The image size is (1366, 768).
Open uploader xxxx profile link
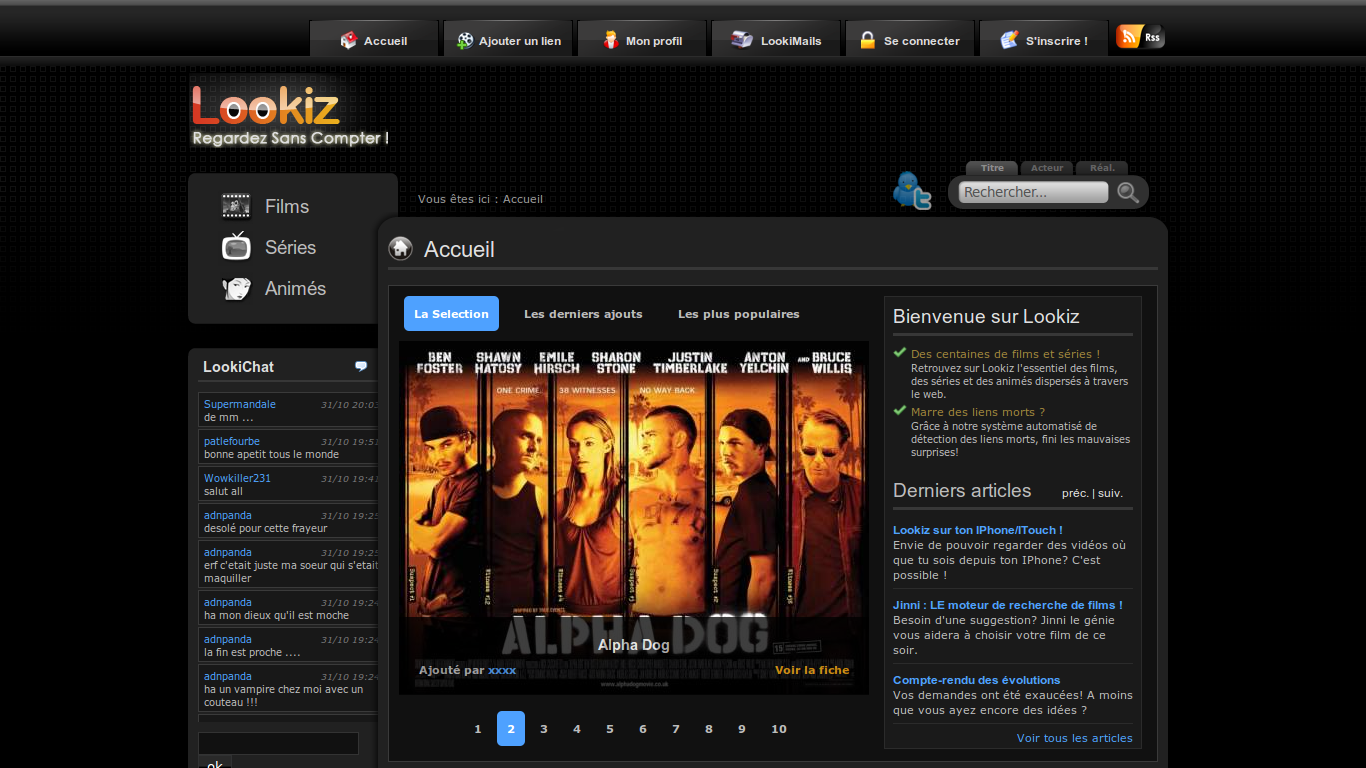[x=502, y=670]
